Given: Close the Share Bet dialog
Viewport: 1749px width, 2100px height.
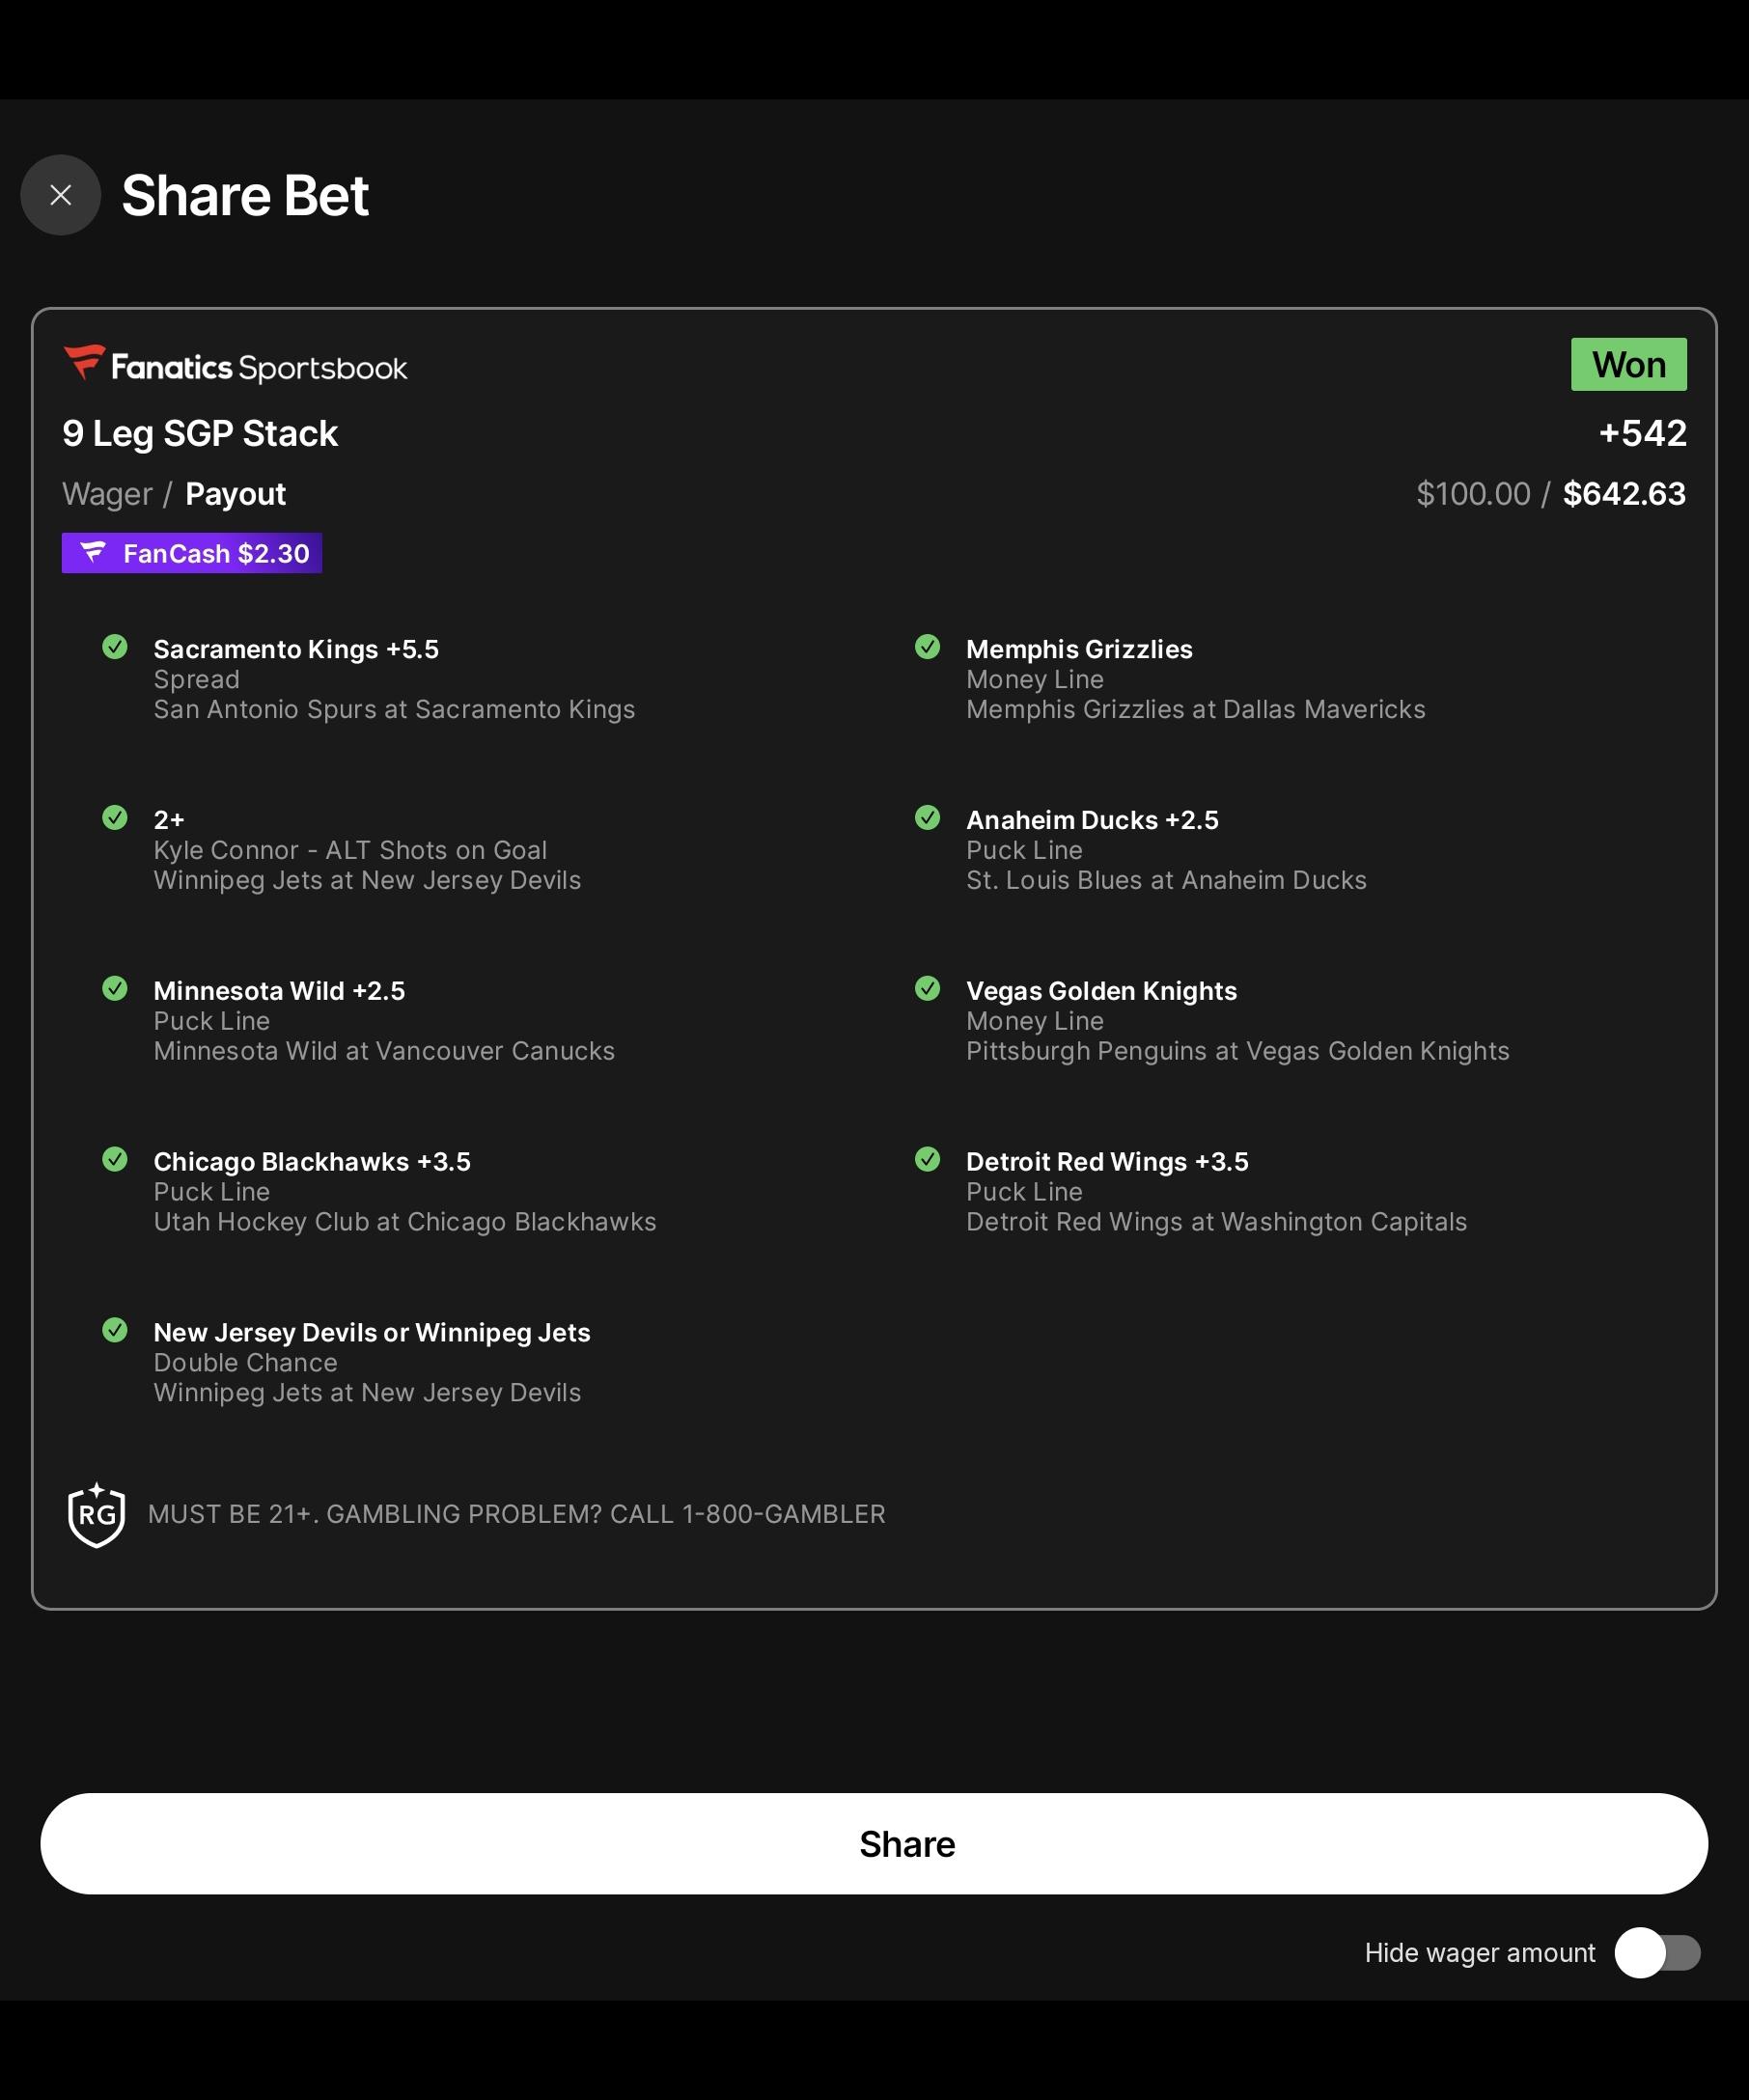Looking at the screenshot, I should pyautogui.click(x=60, y=195).
